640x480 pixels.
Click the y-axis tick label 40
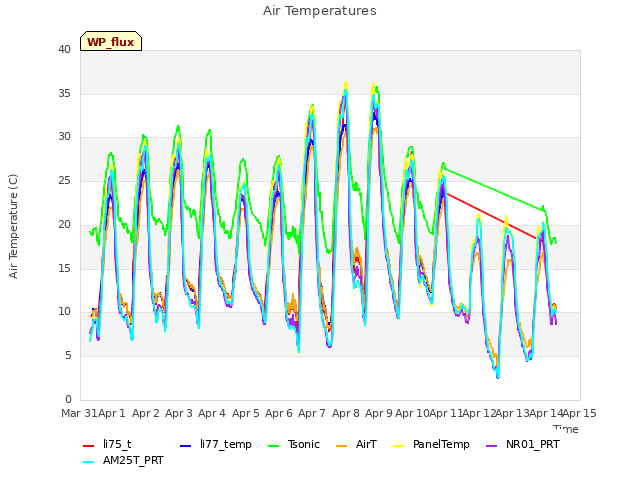(x=64, y=49)
